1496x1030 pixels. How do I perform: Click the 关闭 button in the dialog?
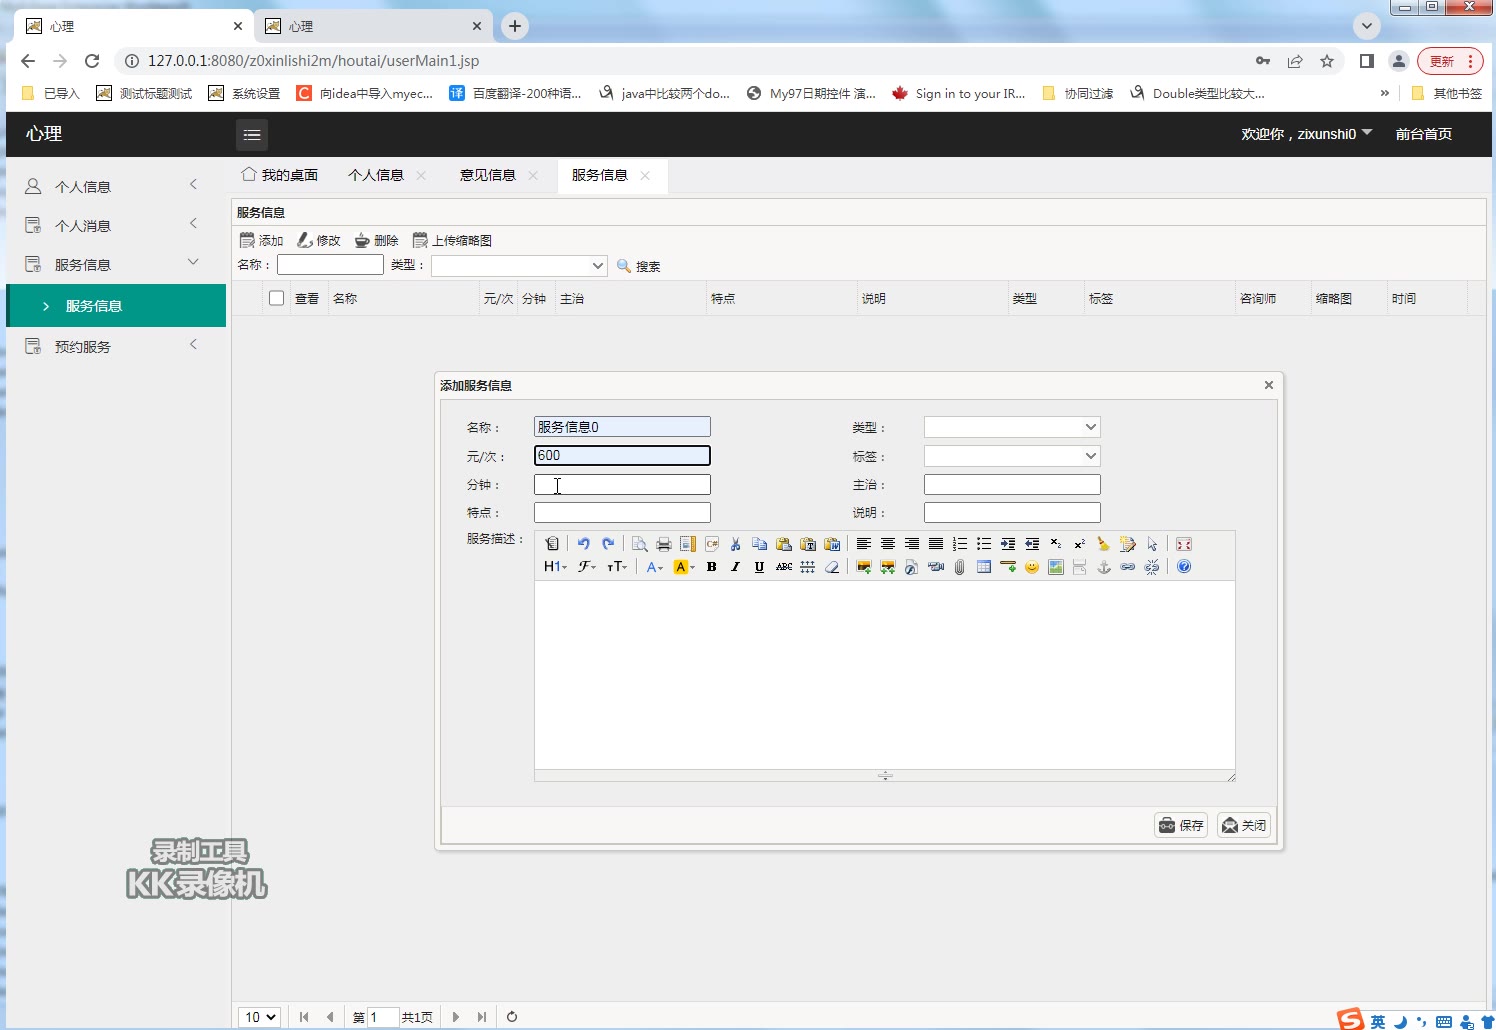[1244, 825]
